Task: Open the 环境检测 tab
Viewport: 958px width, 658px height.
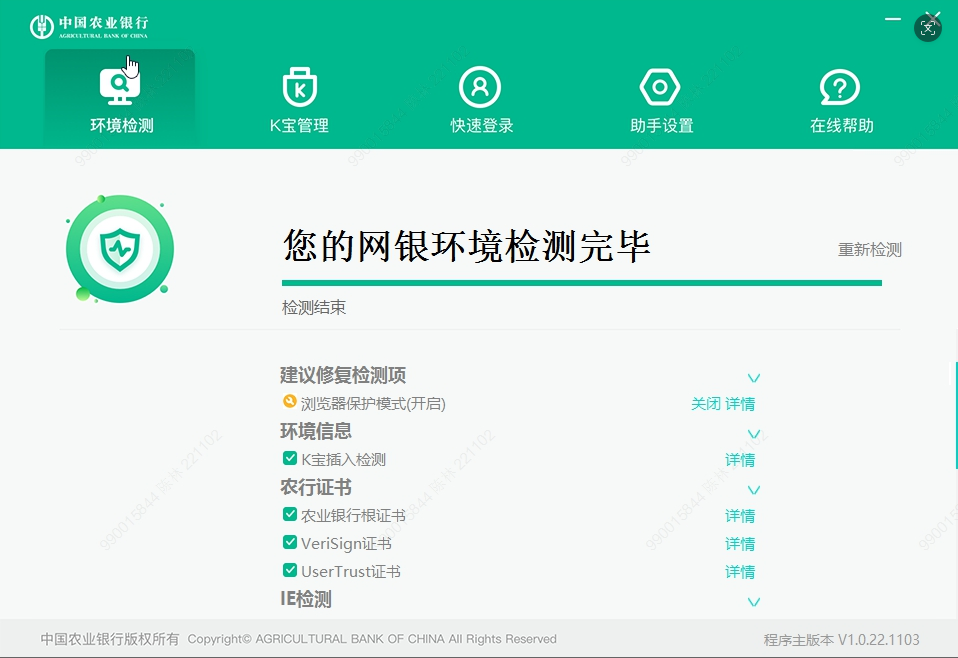Action: click(x=120, y=98)
